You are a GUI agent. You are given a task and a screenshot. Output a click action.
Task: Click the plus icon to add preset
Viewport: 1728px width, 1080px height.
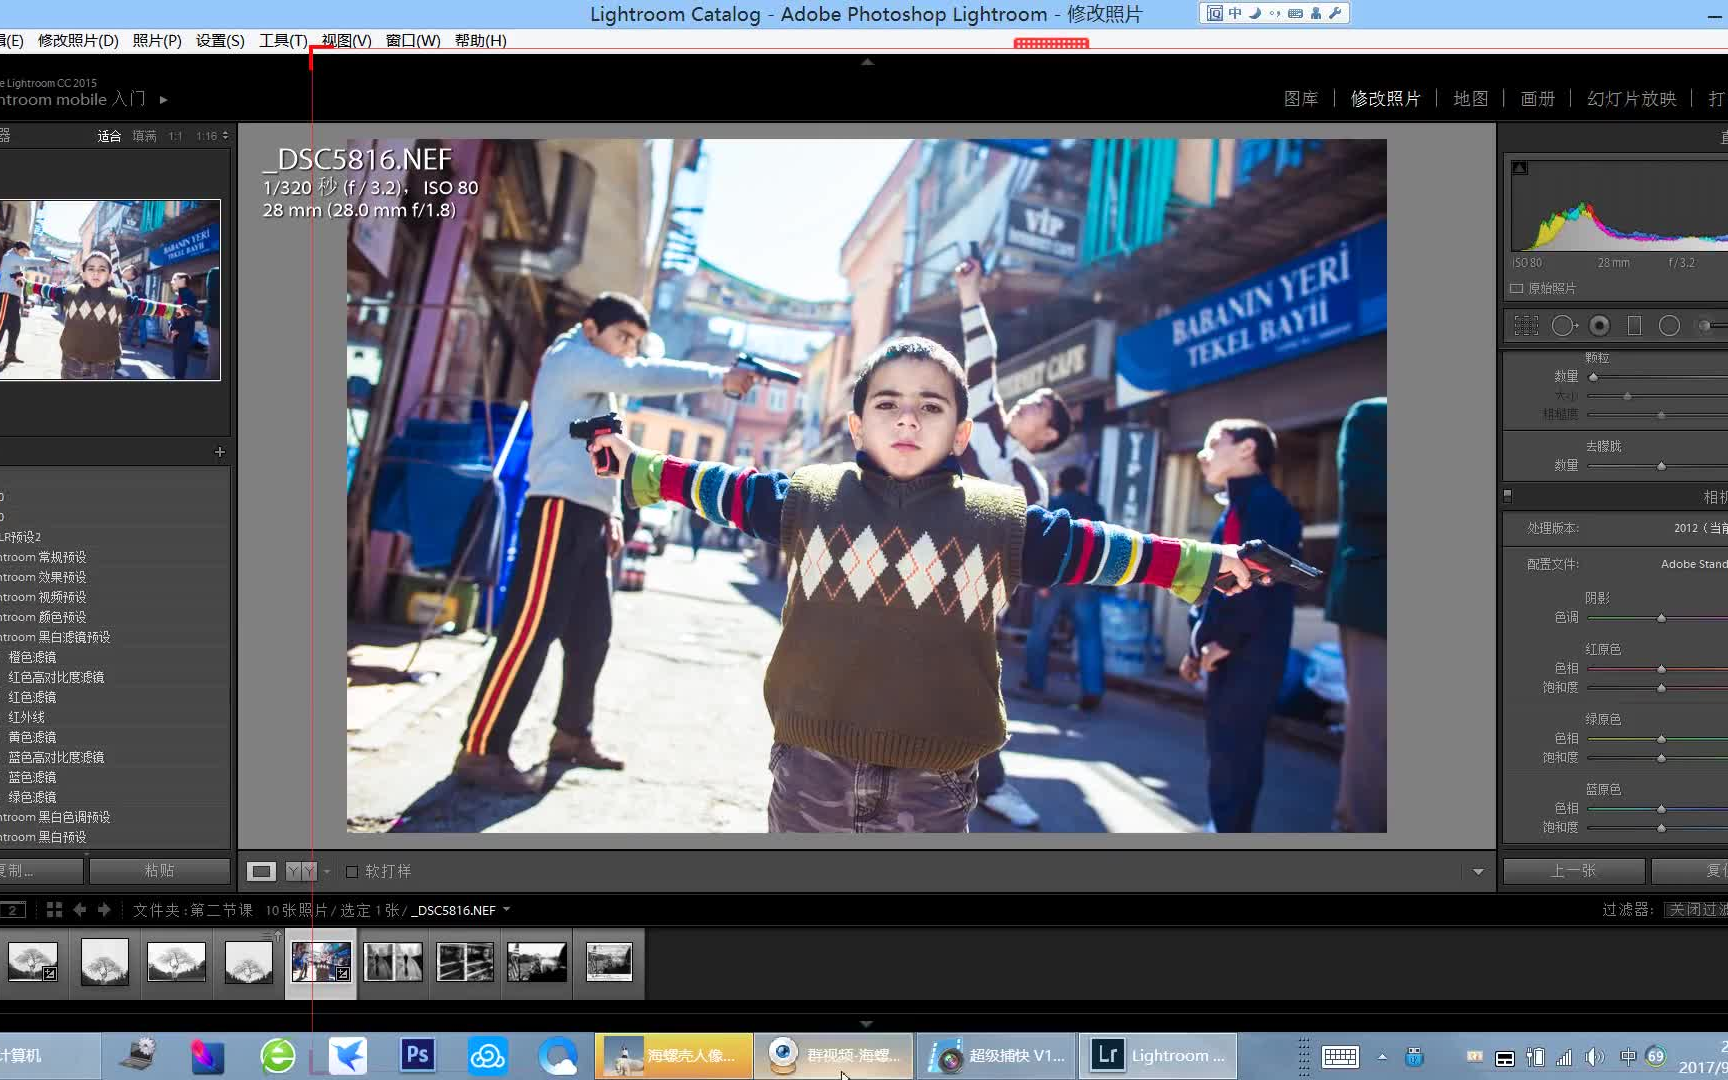[x=220, y=452]
